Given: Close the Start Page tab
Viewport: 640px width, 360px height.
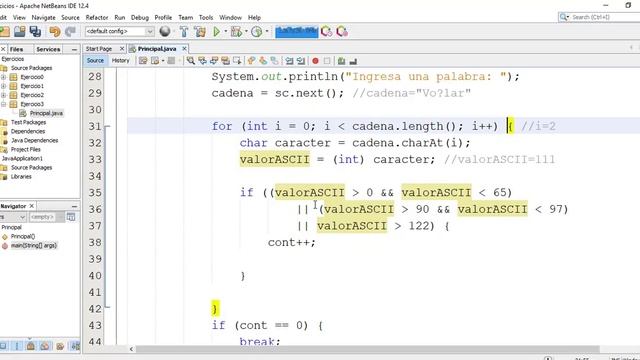Looking at the screenshot, I should click(x=122, y=49).
